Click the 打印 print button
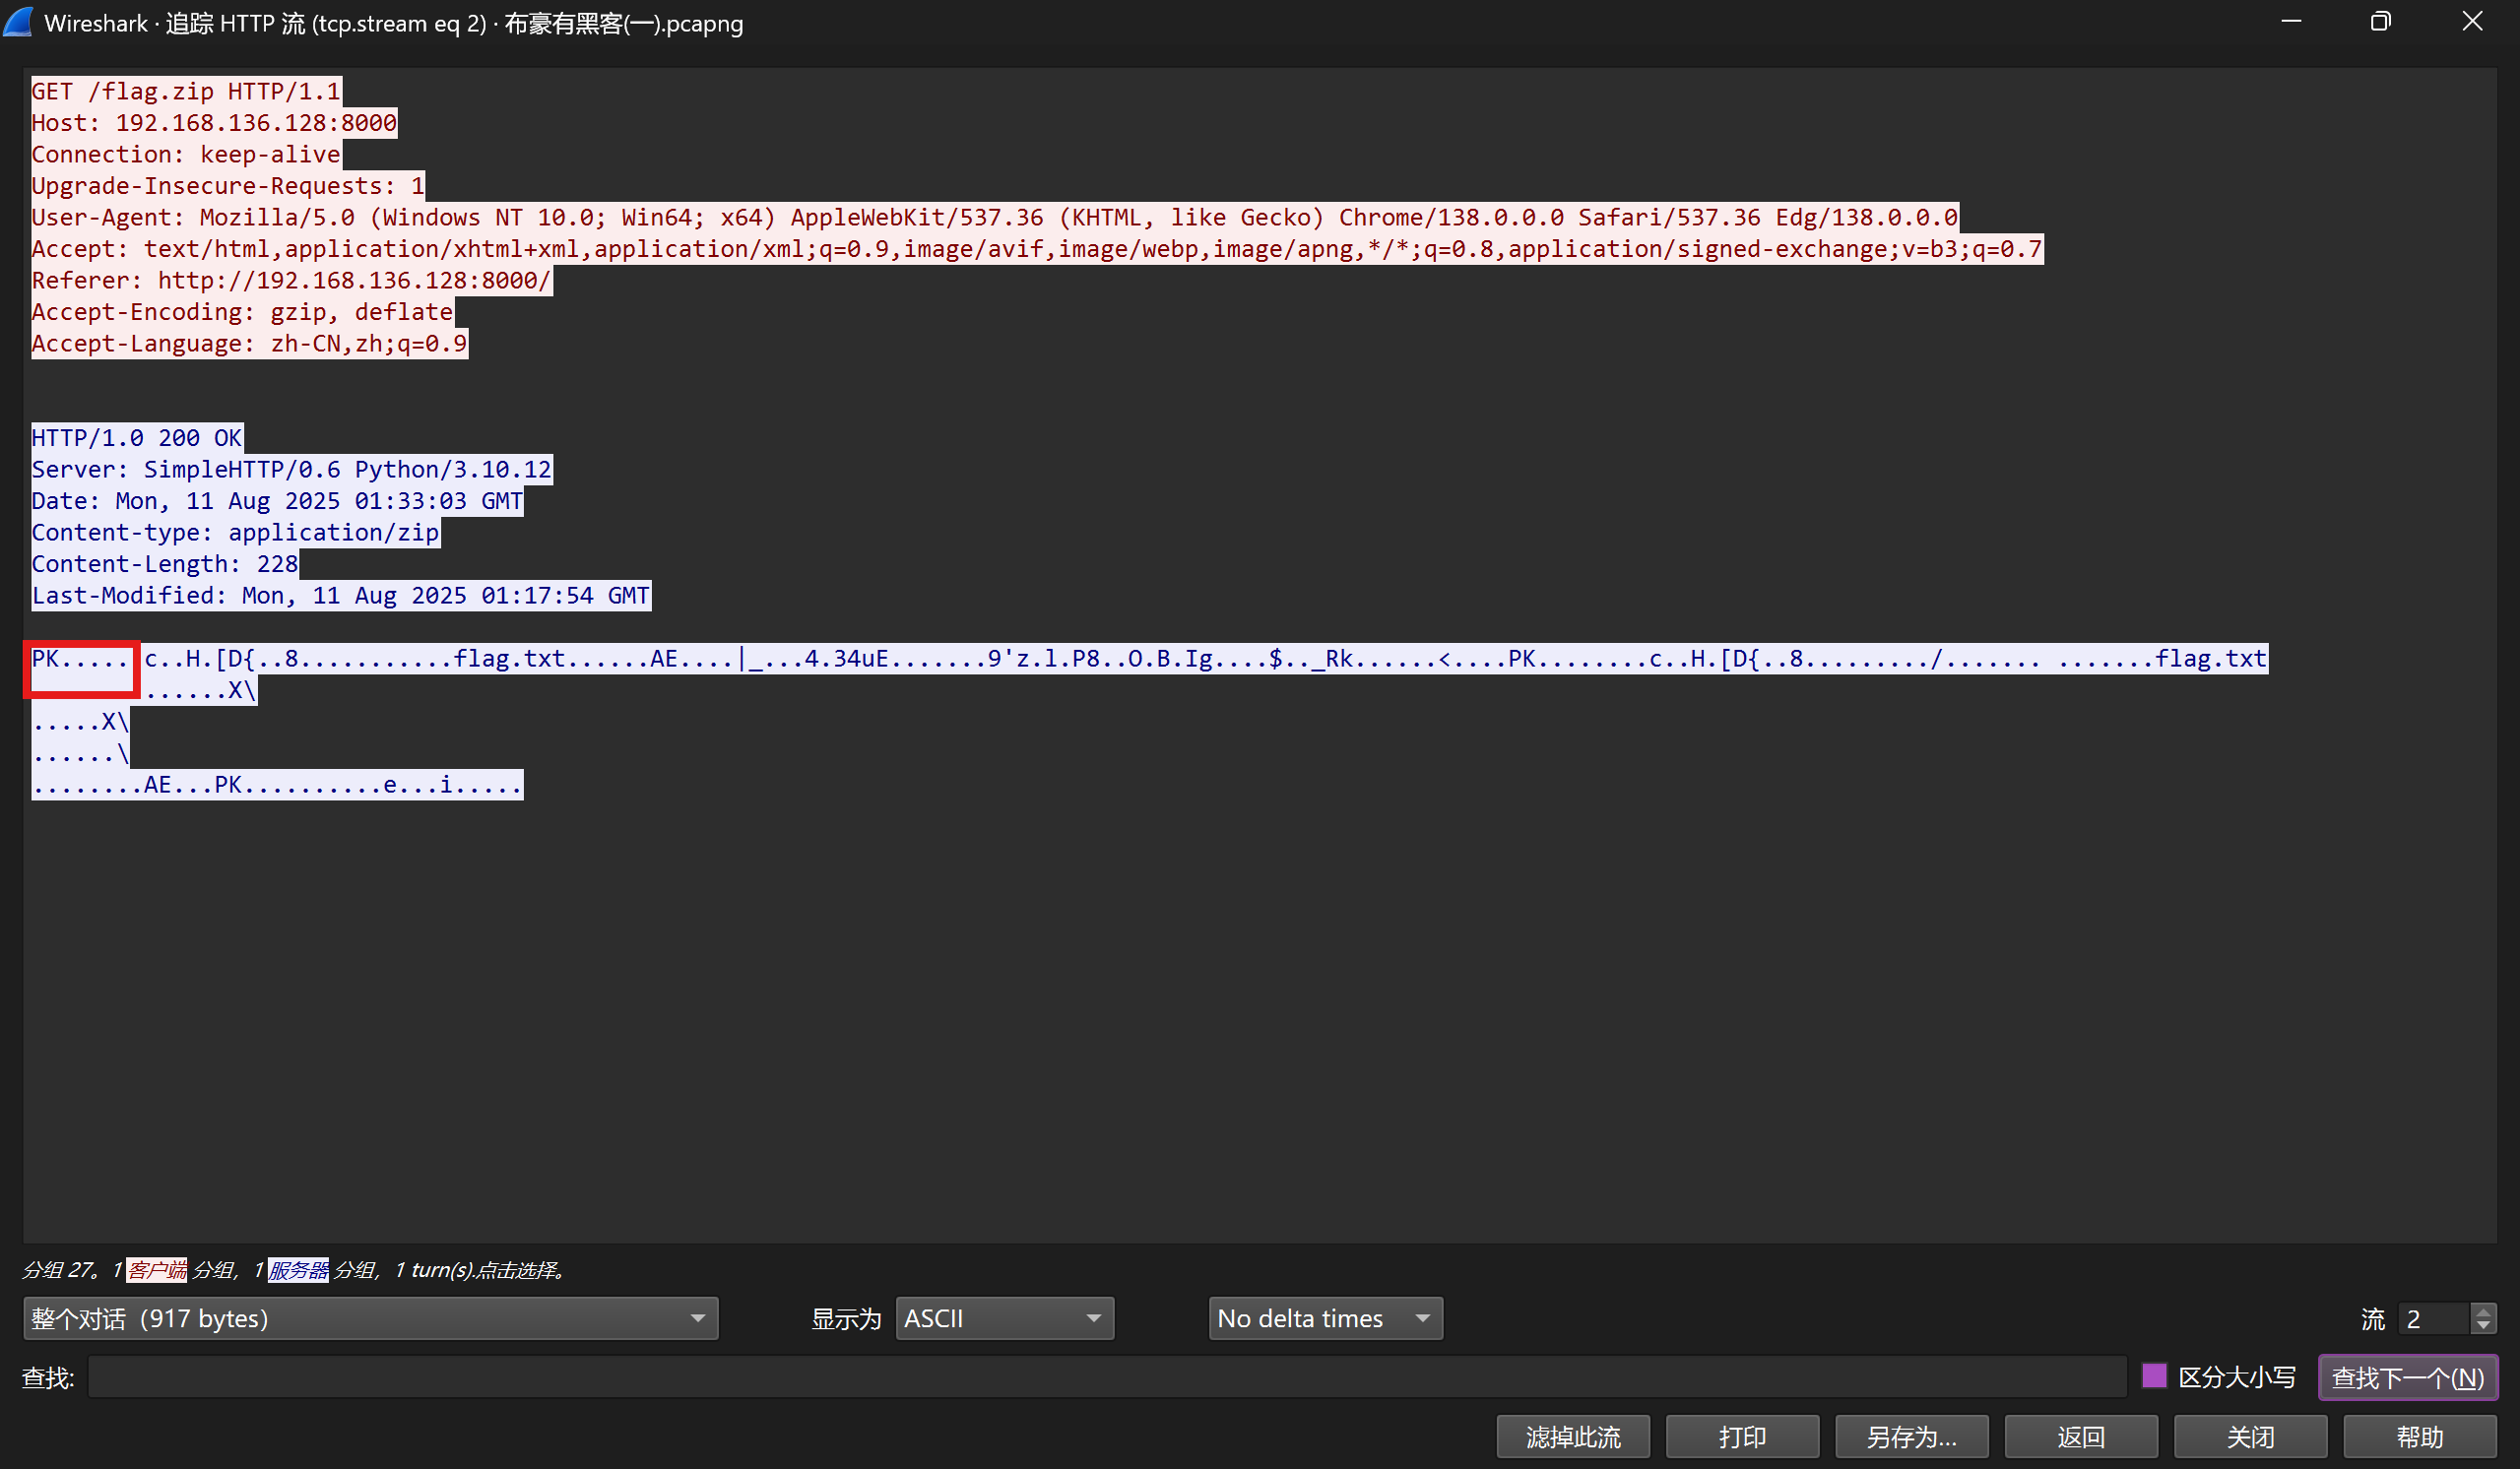This screenshot has width=2520, height=1469. pos(1742,1437)
